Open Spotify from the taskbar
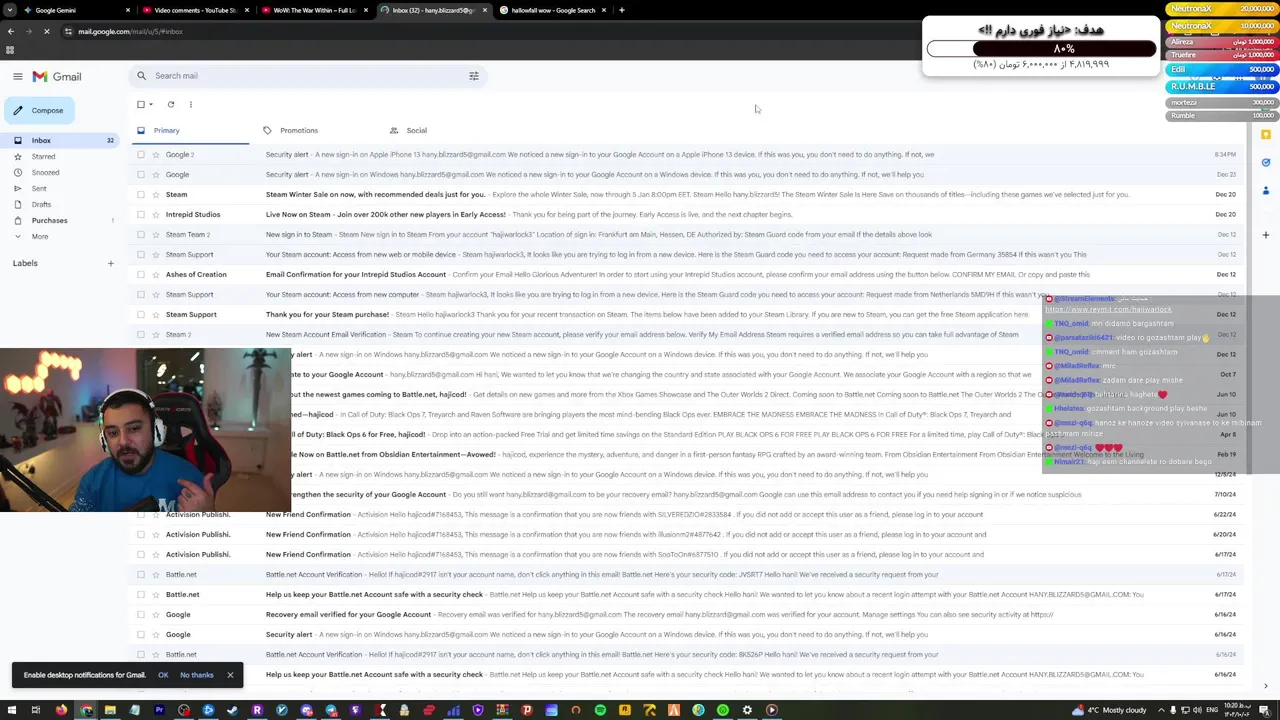 (x=600, y=710)
